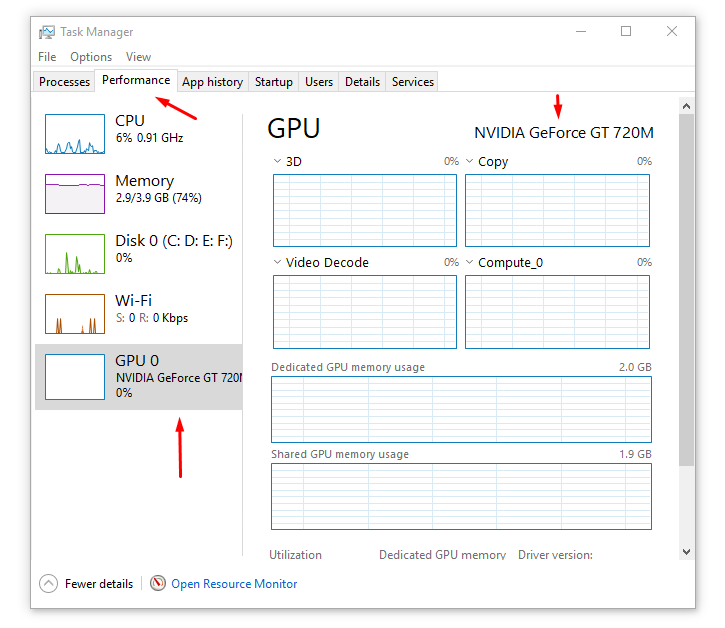Click the '2.9/3.9 GB (74%)' memory value
Viewport: 725px width, 628px height.
(x=159, y=198)
